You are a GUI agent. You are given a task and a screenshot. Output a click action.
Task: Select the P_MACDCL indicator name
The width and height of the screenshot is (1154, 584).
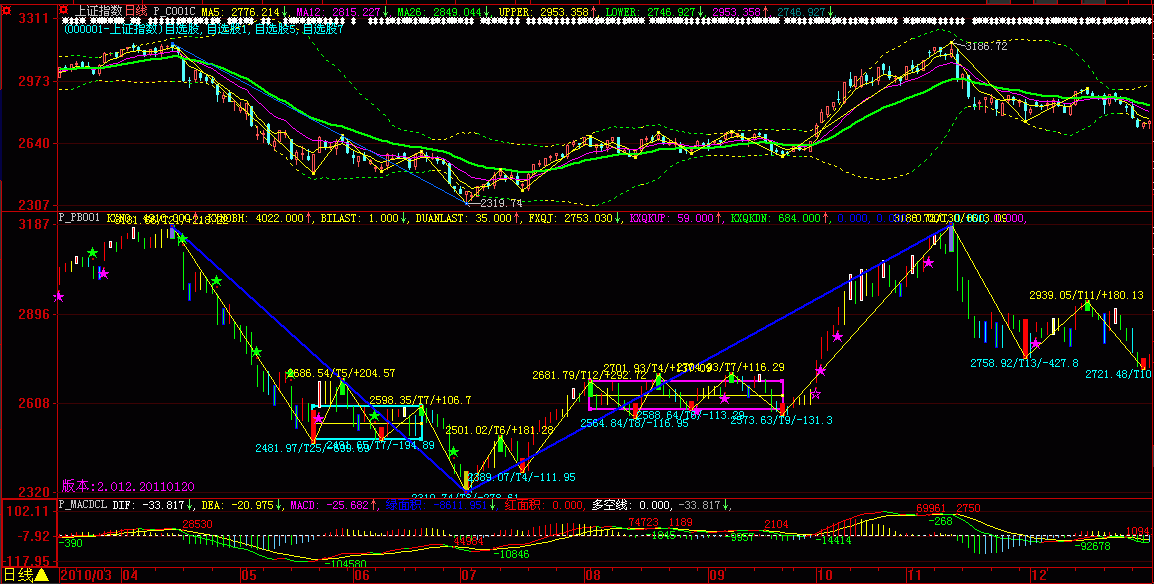tap(83, 505)
